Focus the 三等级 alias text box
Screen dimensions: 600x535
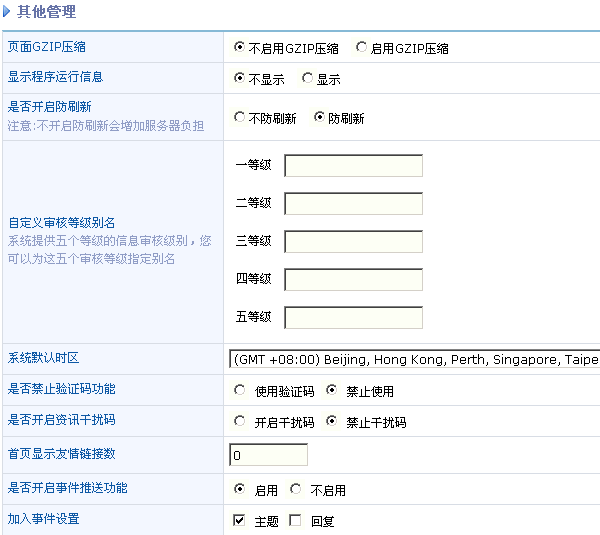coord(353,241)
